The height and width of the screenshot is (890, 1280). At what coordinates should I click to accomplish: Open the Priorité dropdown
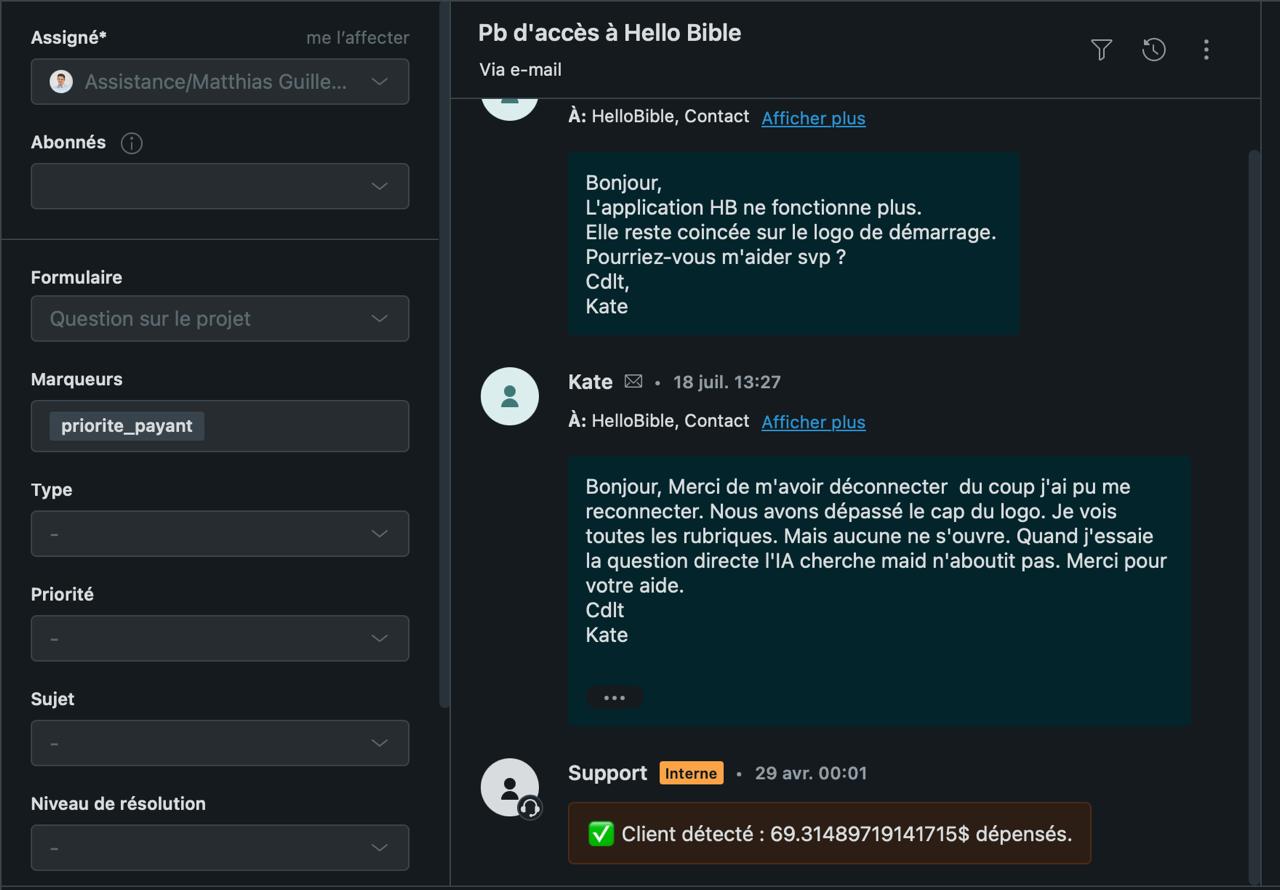click(x=220, y=638)
